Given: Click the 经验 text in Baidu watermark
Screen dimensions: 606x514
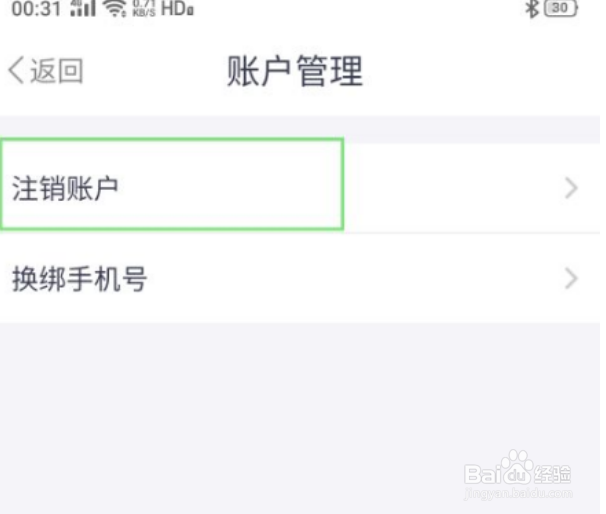Looking at the screenshot, I should tap(552, 474).
